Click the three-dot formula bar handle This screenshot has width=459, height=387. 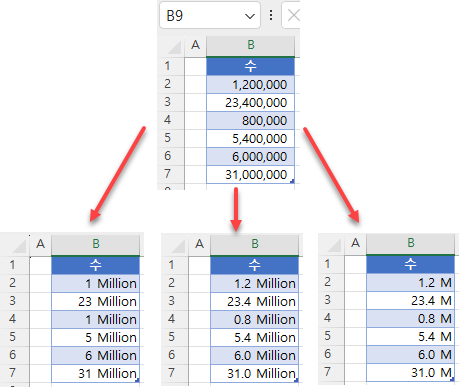tap(271, 15)
